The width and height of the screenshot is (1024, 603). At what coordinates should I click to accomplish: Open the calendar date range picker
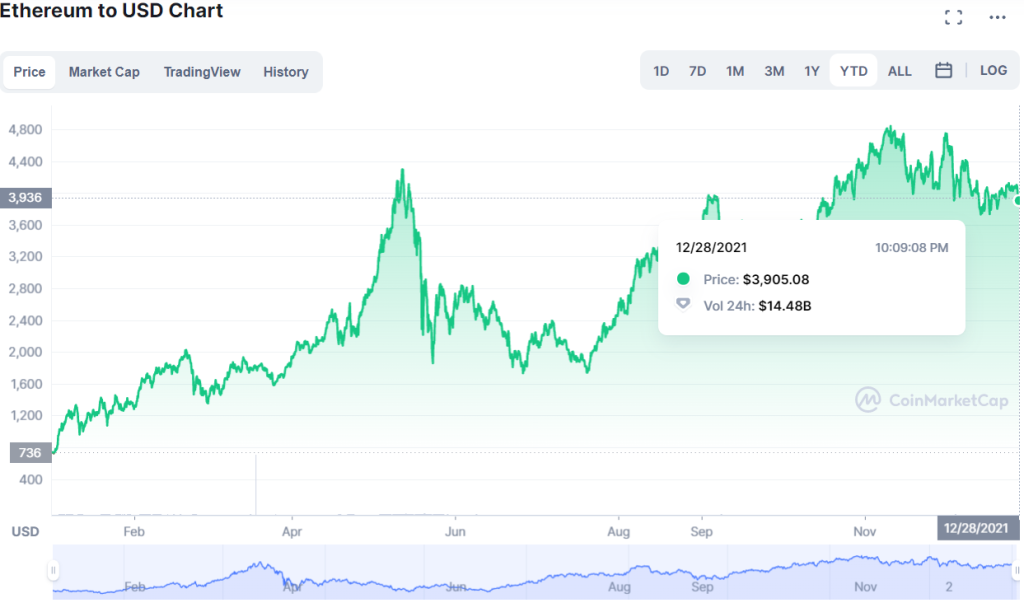(x=943, y=71)
